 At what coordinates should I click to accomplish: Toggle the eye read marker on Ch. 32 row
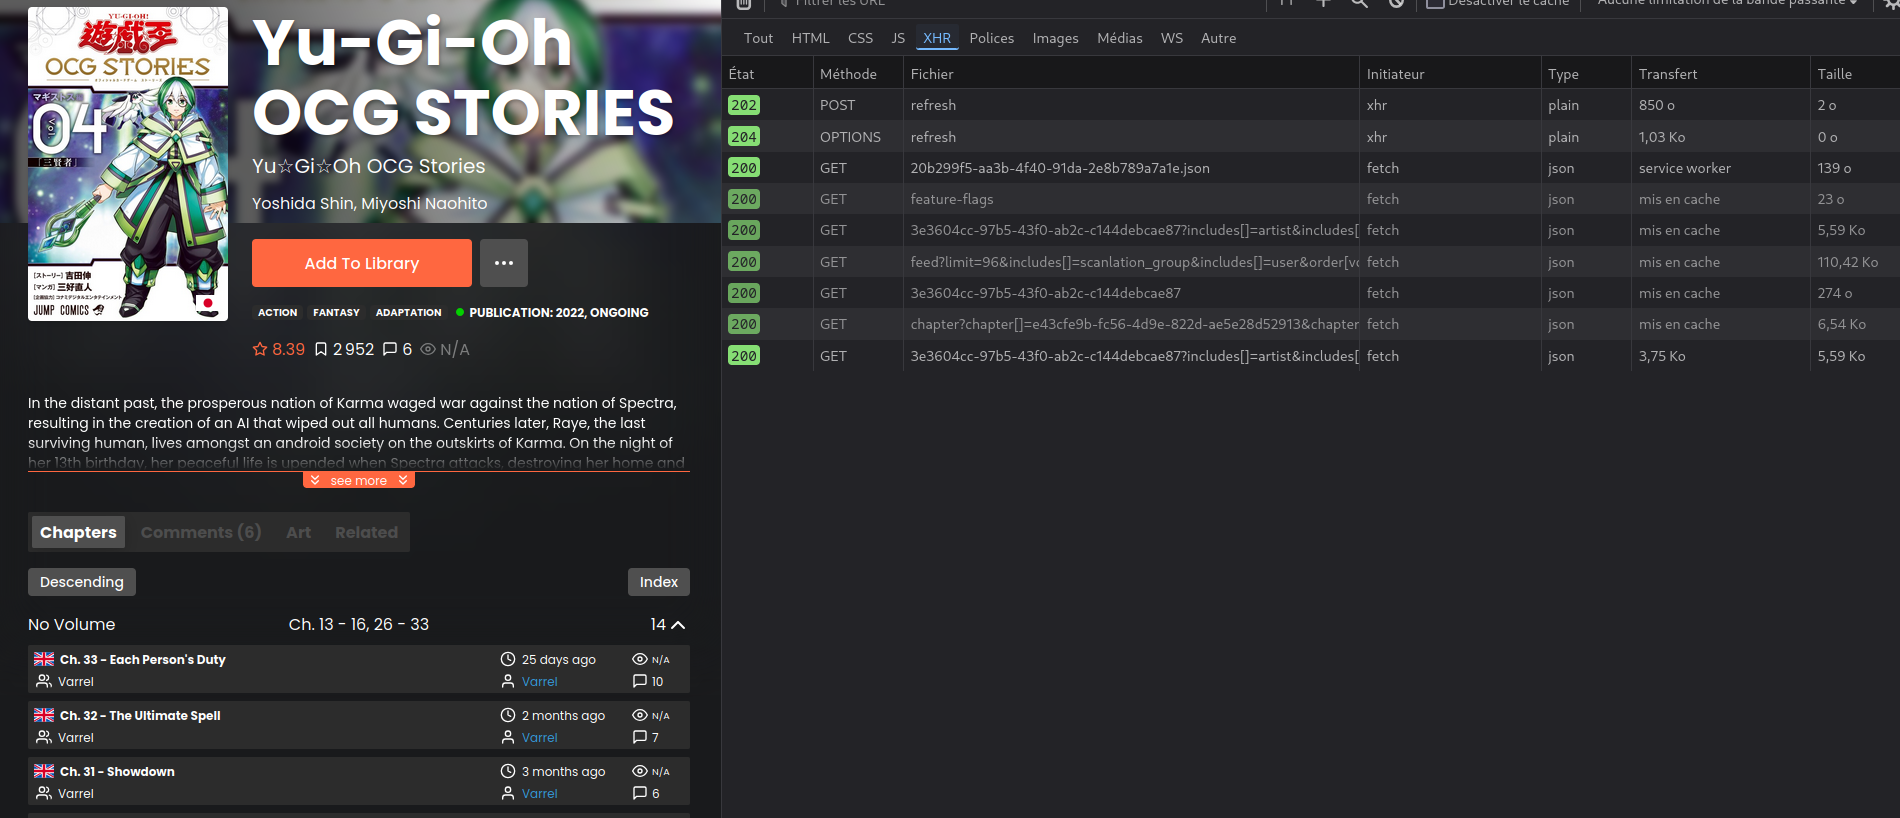[x=640, y=715]
